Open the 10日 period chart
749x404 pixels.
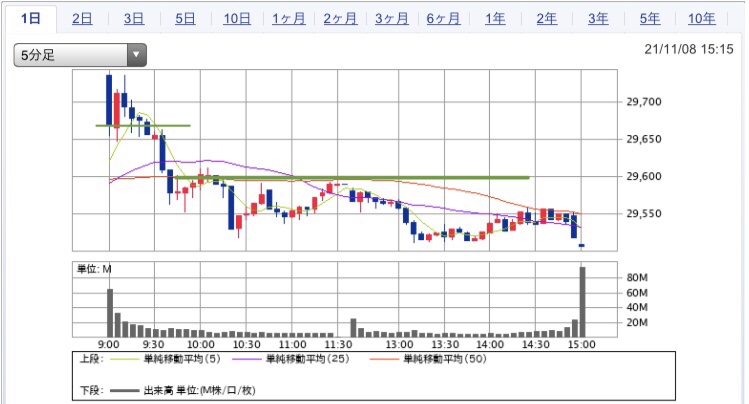click(237, 19)
